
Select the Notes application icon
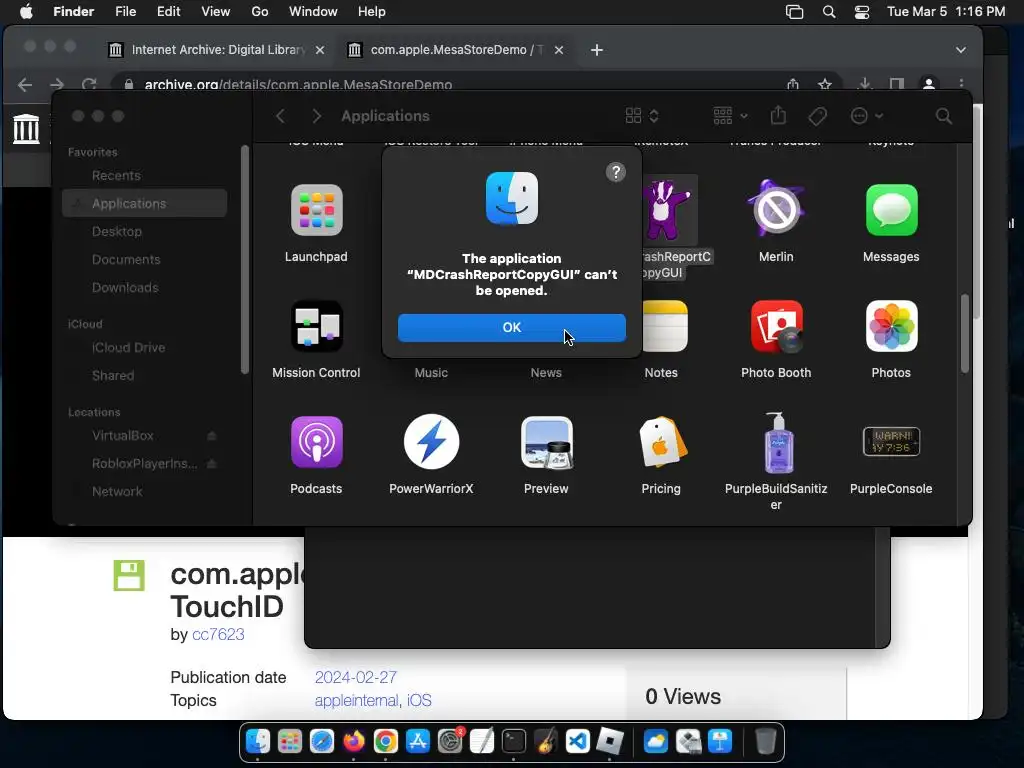click(664, 326)
